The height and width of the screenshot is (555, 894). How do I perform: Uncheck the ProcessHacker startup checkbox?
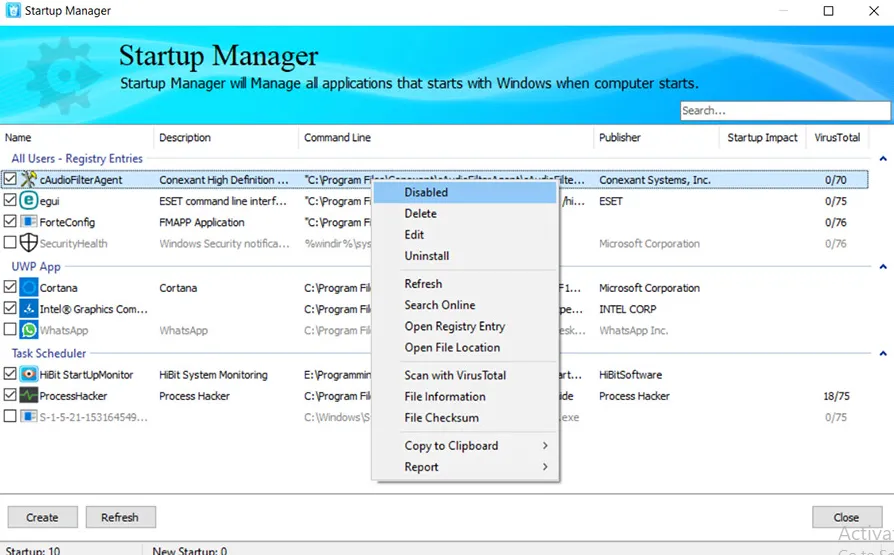click(10, 394)
